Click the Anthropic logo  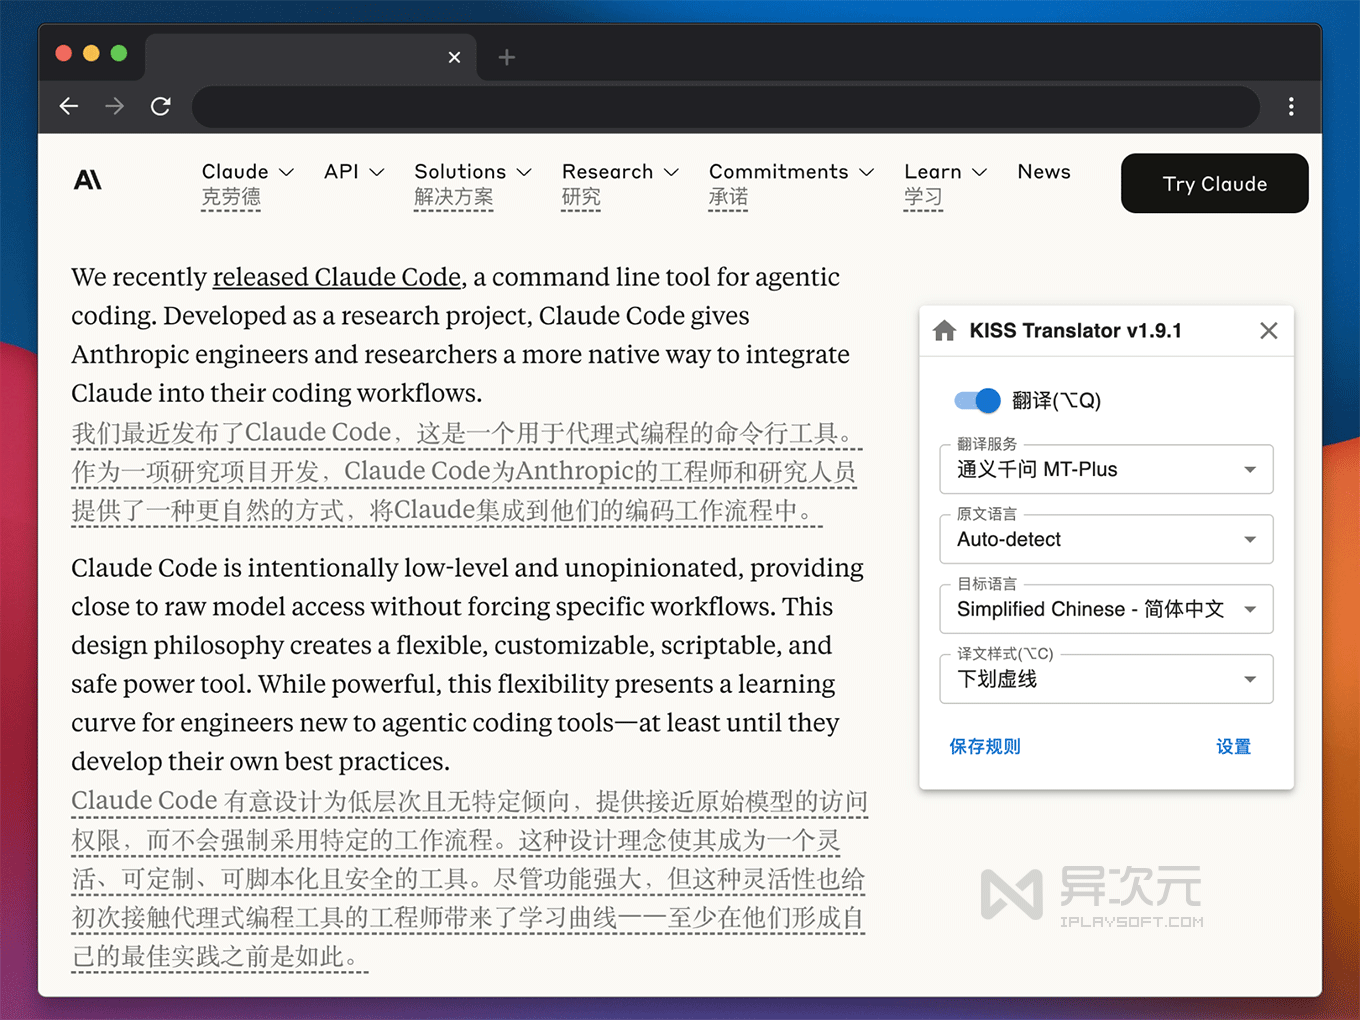pos(88,180)
